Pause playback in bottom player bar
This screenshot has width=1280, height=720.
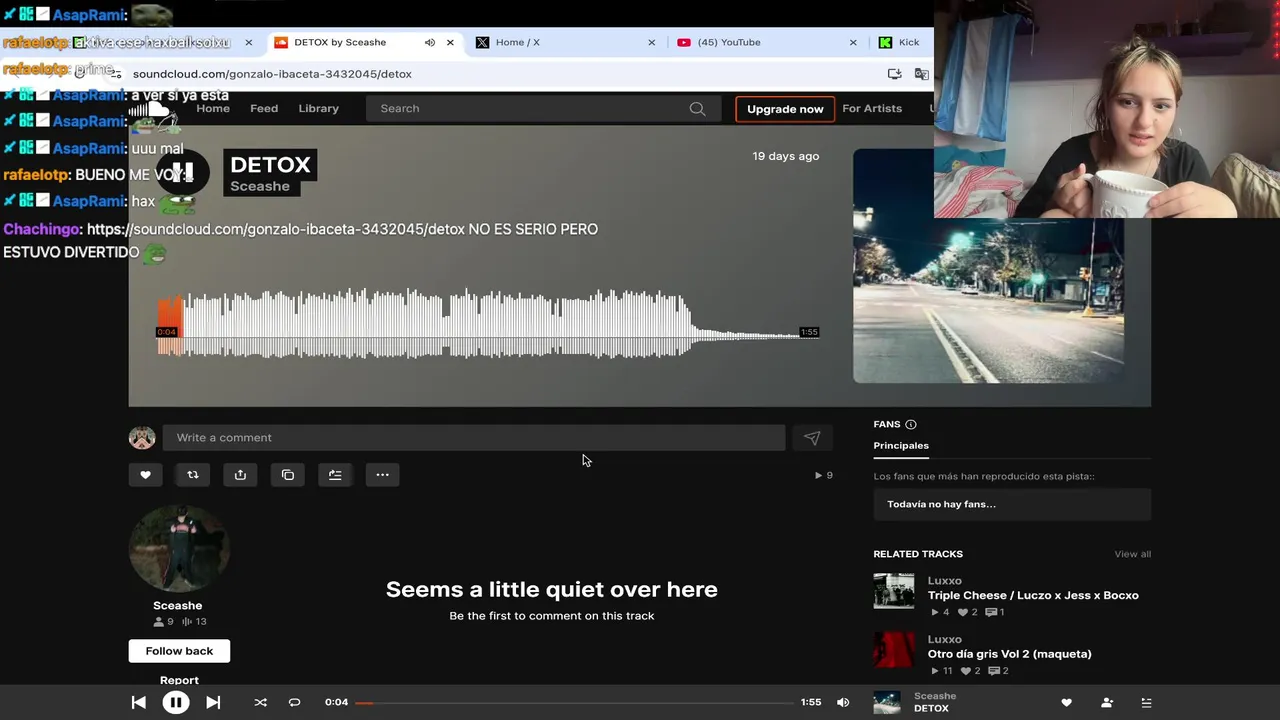[x=175, y=702]
